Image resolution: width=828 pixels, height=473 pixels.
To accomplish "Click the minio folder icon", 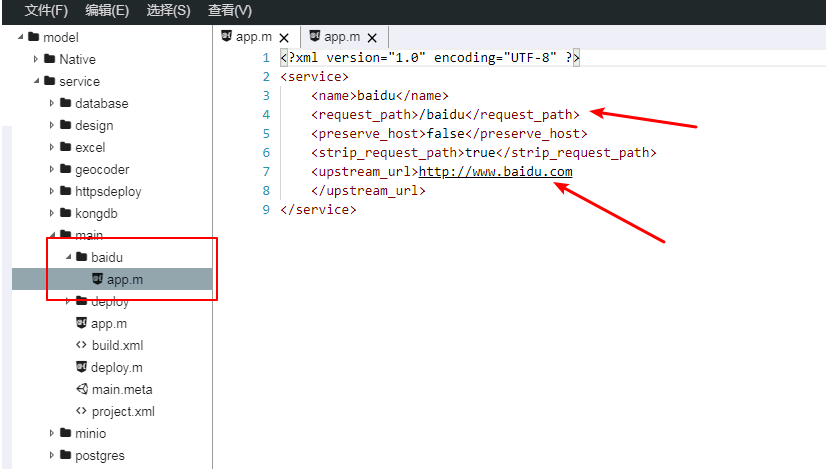I will click(x=66, y=433).
